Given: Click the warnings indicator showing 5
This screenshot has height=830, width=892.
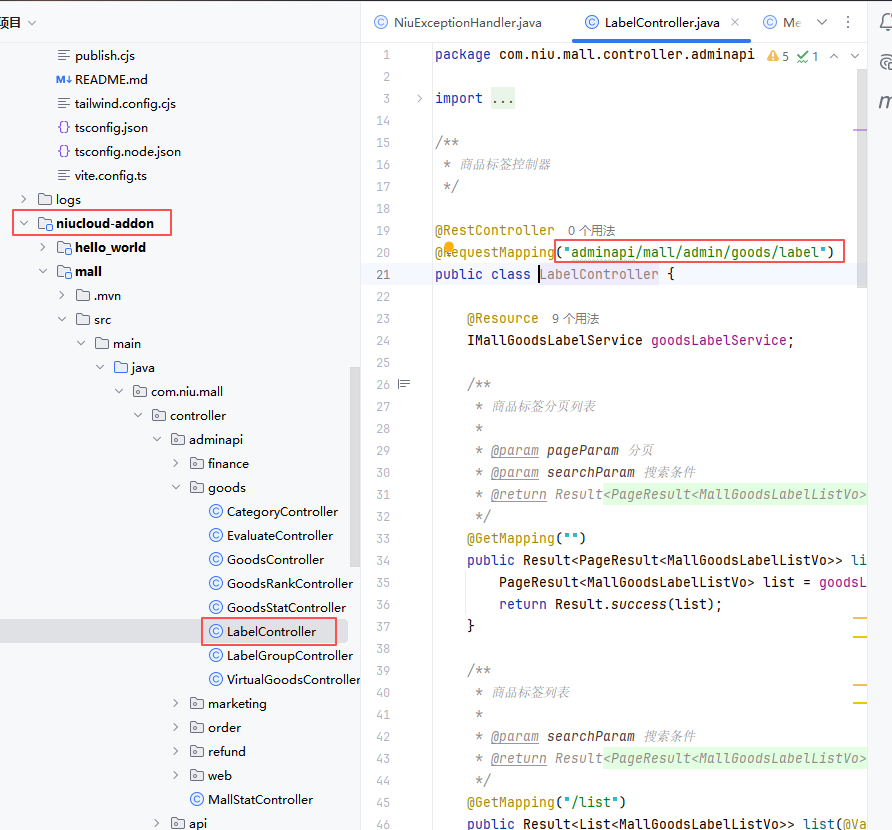Looking at the screenshot, I should 777,56.
